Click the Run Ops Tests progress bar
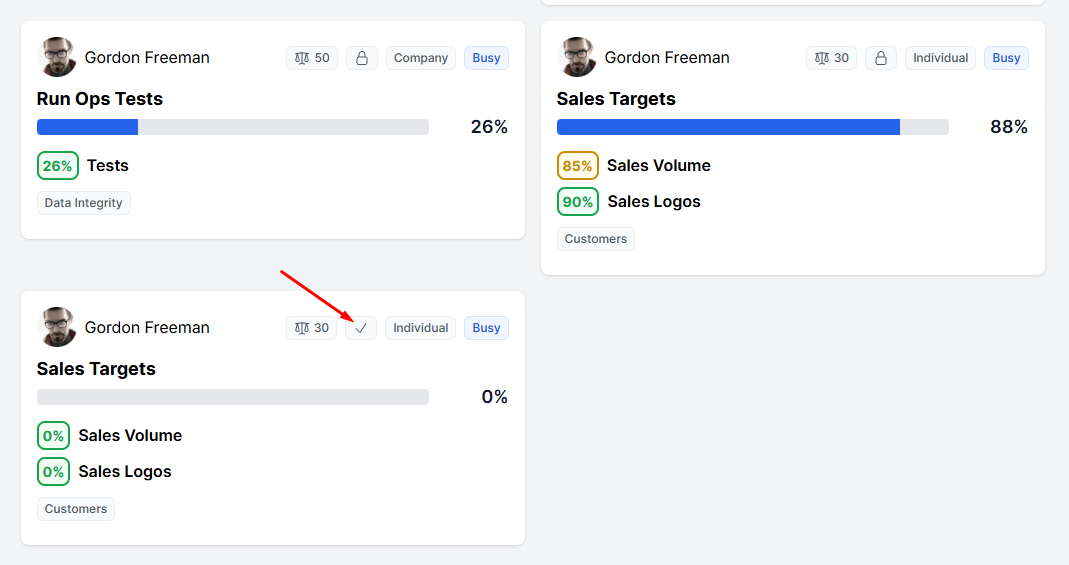Image resolution: width=1069 pixels, height=565 pixels. coord(233,127)
